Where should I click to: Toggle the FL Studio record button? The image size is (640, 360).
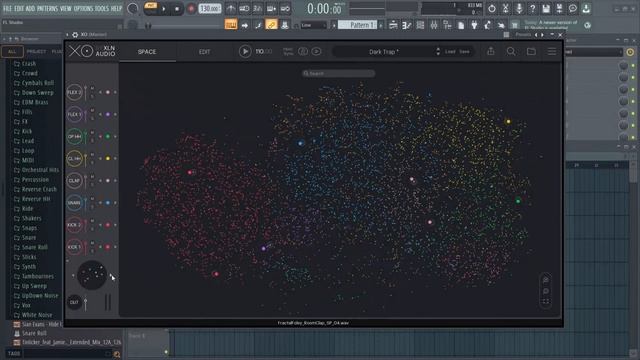(x=191, y=9)
